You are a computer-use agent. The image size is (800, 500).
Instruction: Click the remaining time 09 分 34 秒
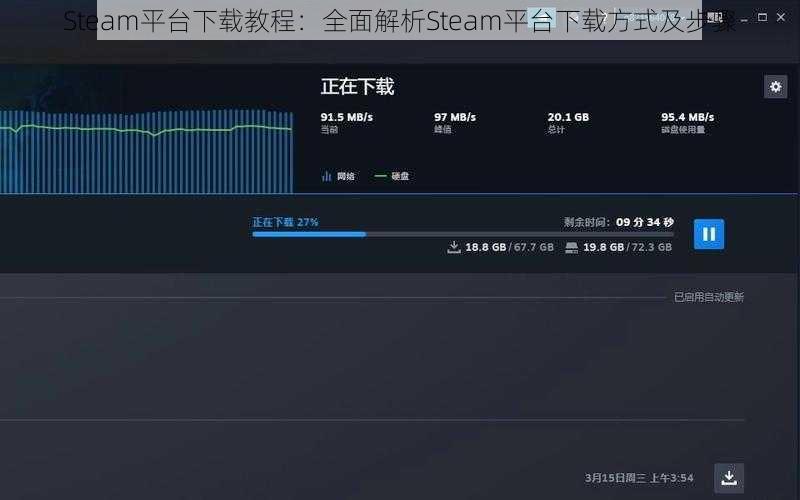[644, 222]
